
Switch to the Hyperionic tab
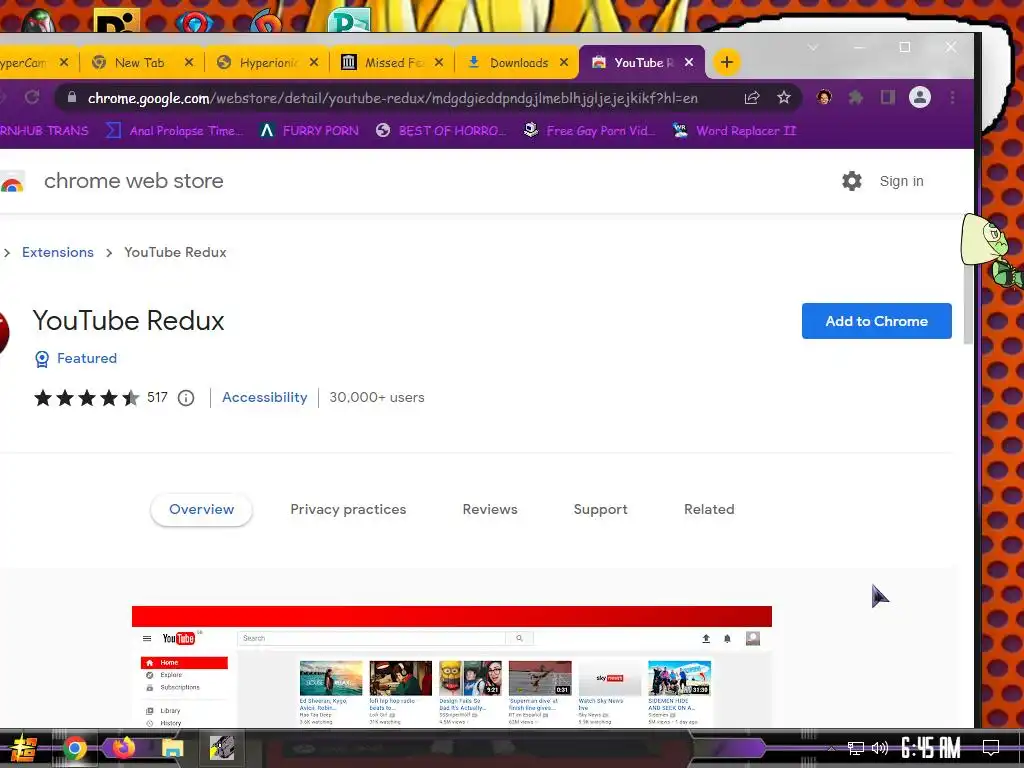click(266, 62)
